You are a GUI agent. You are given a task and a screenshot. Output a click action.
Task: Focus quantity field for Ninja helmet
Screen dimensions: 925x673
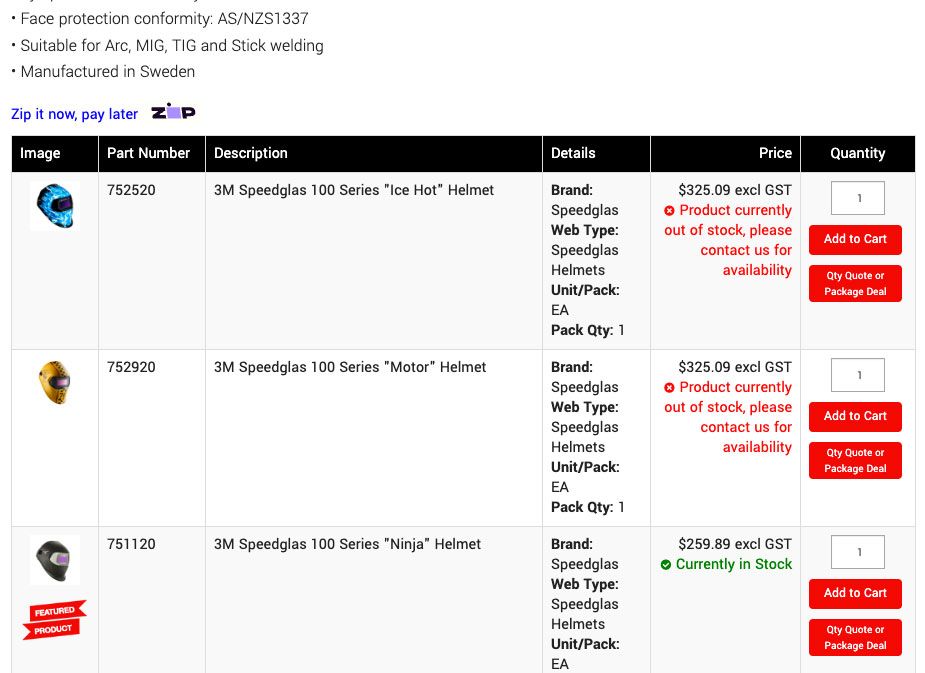tap(858, 552)
